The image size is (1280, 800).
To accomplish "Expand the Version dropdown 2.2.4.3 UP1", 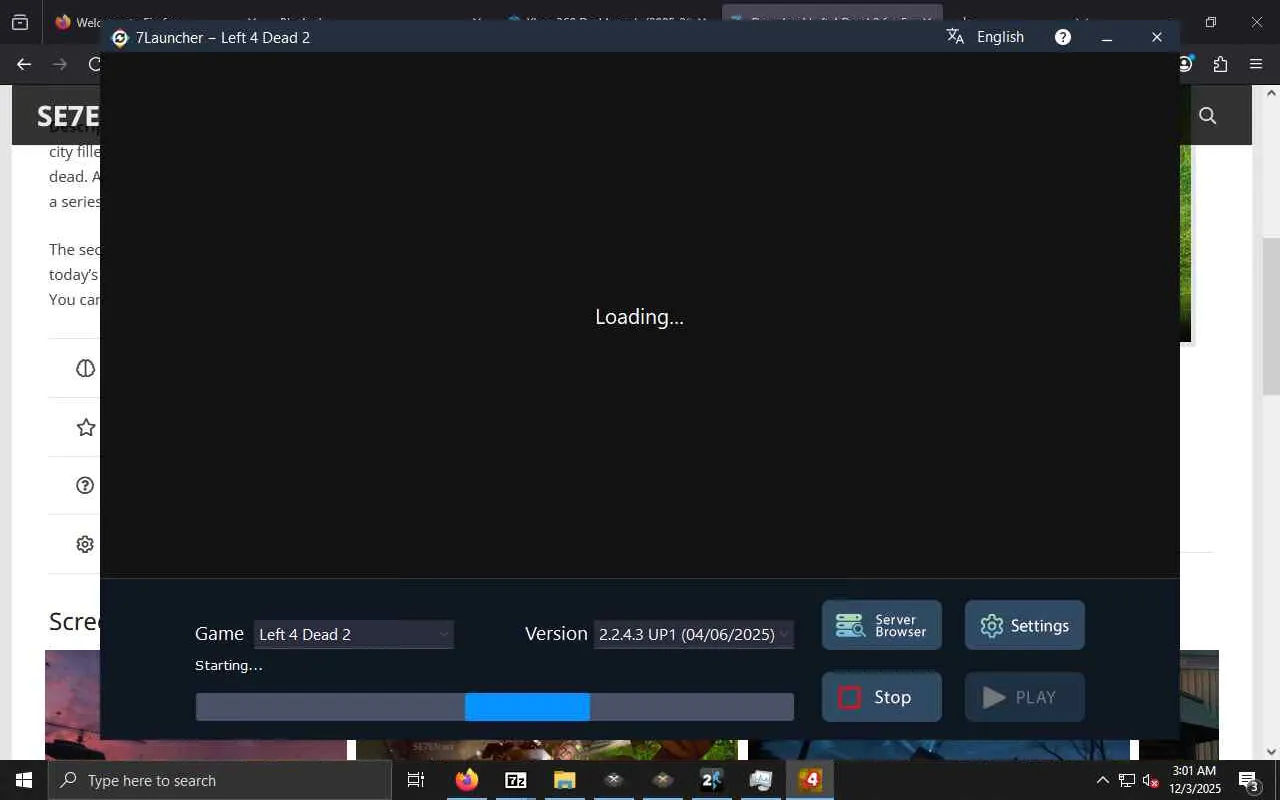I will 694,634.
